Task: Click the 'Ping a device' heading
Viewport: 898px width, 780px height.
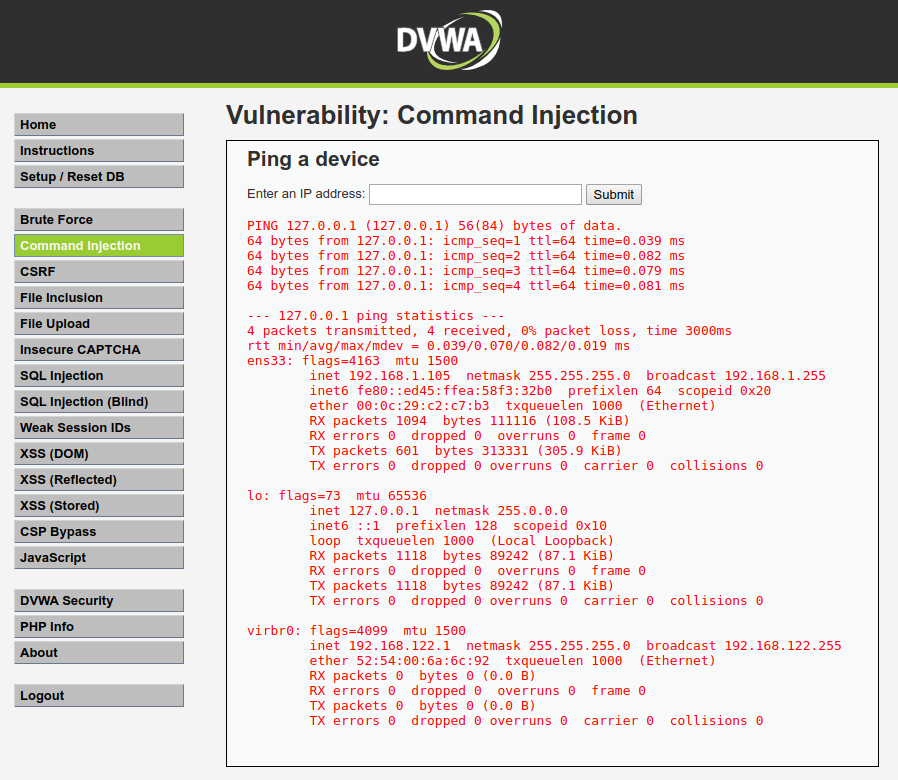Action: tap(313, 159)
